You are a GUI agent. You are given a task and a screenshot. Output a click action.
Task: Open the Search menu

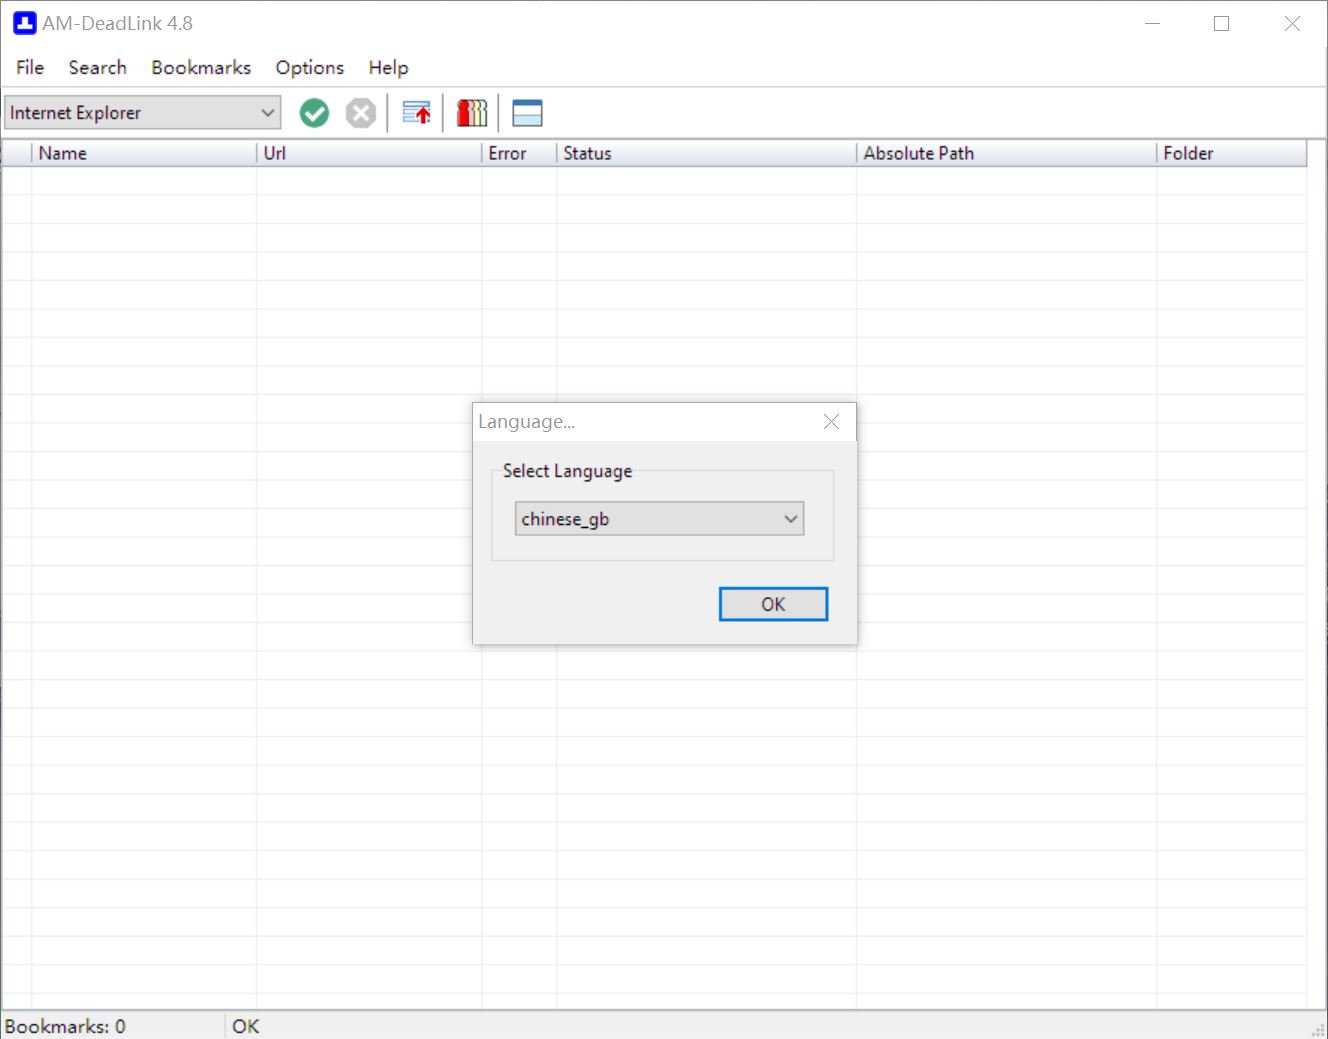coord(97,67)
